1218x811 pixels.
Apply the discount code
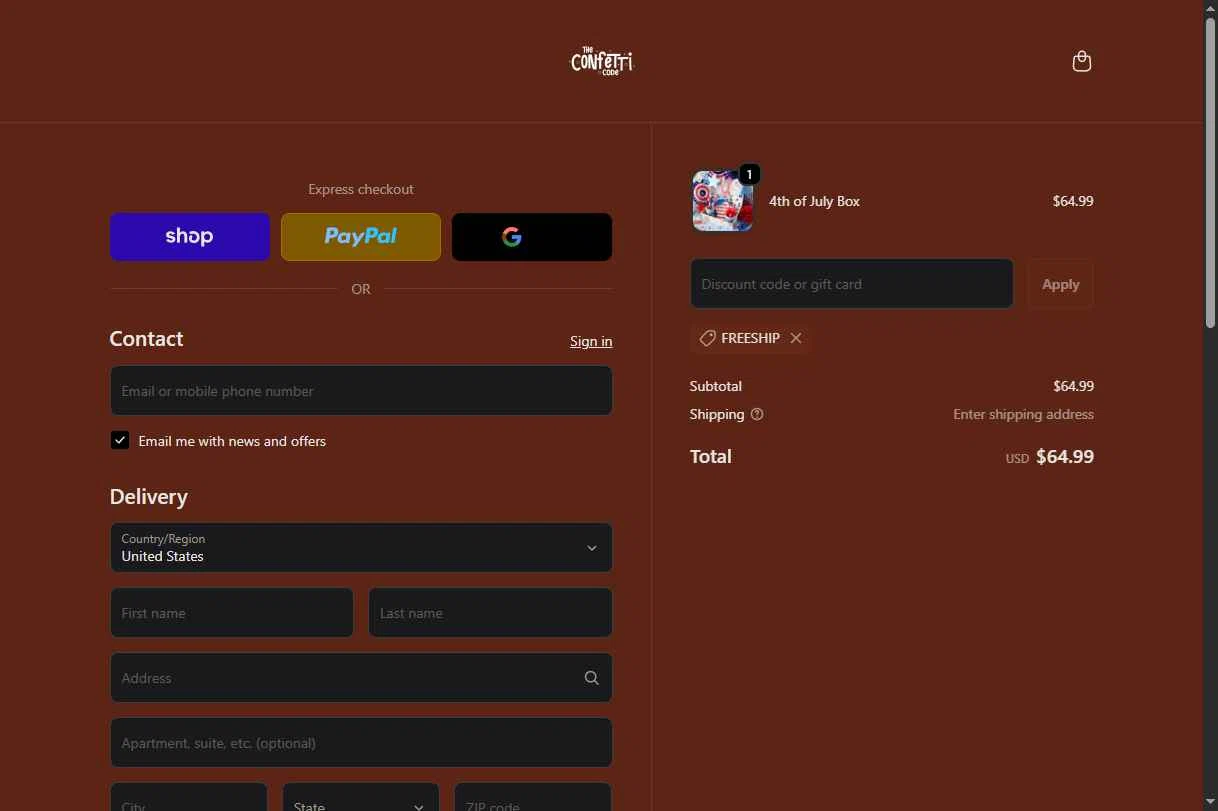coord(1060,284)
